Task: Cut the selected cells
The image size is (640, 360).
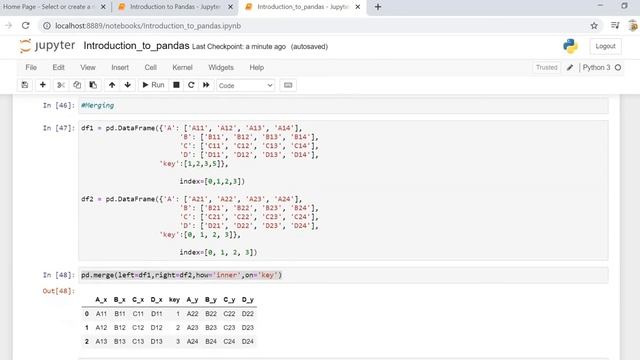Action: pos(61,85)
